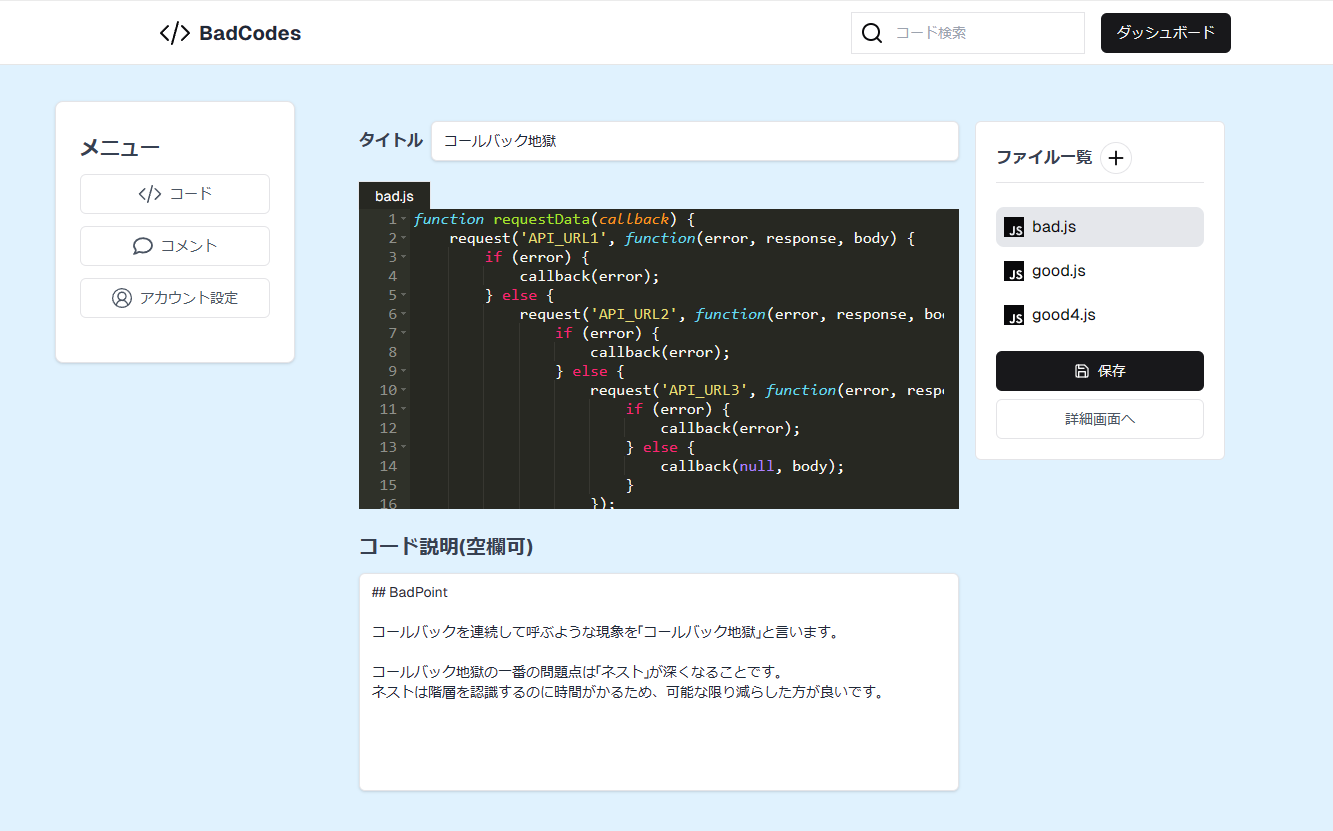This screenshot has width=1333, height=831.
Task: Go to 詳細画面へ button
Action: click(1100, 419)
